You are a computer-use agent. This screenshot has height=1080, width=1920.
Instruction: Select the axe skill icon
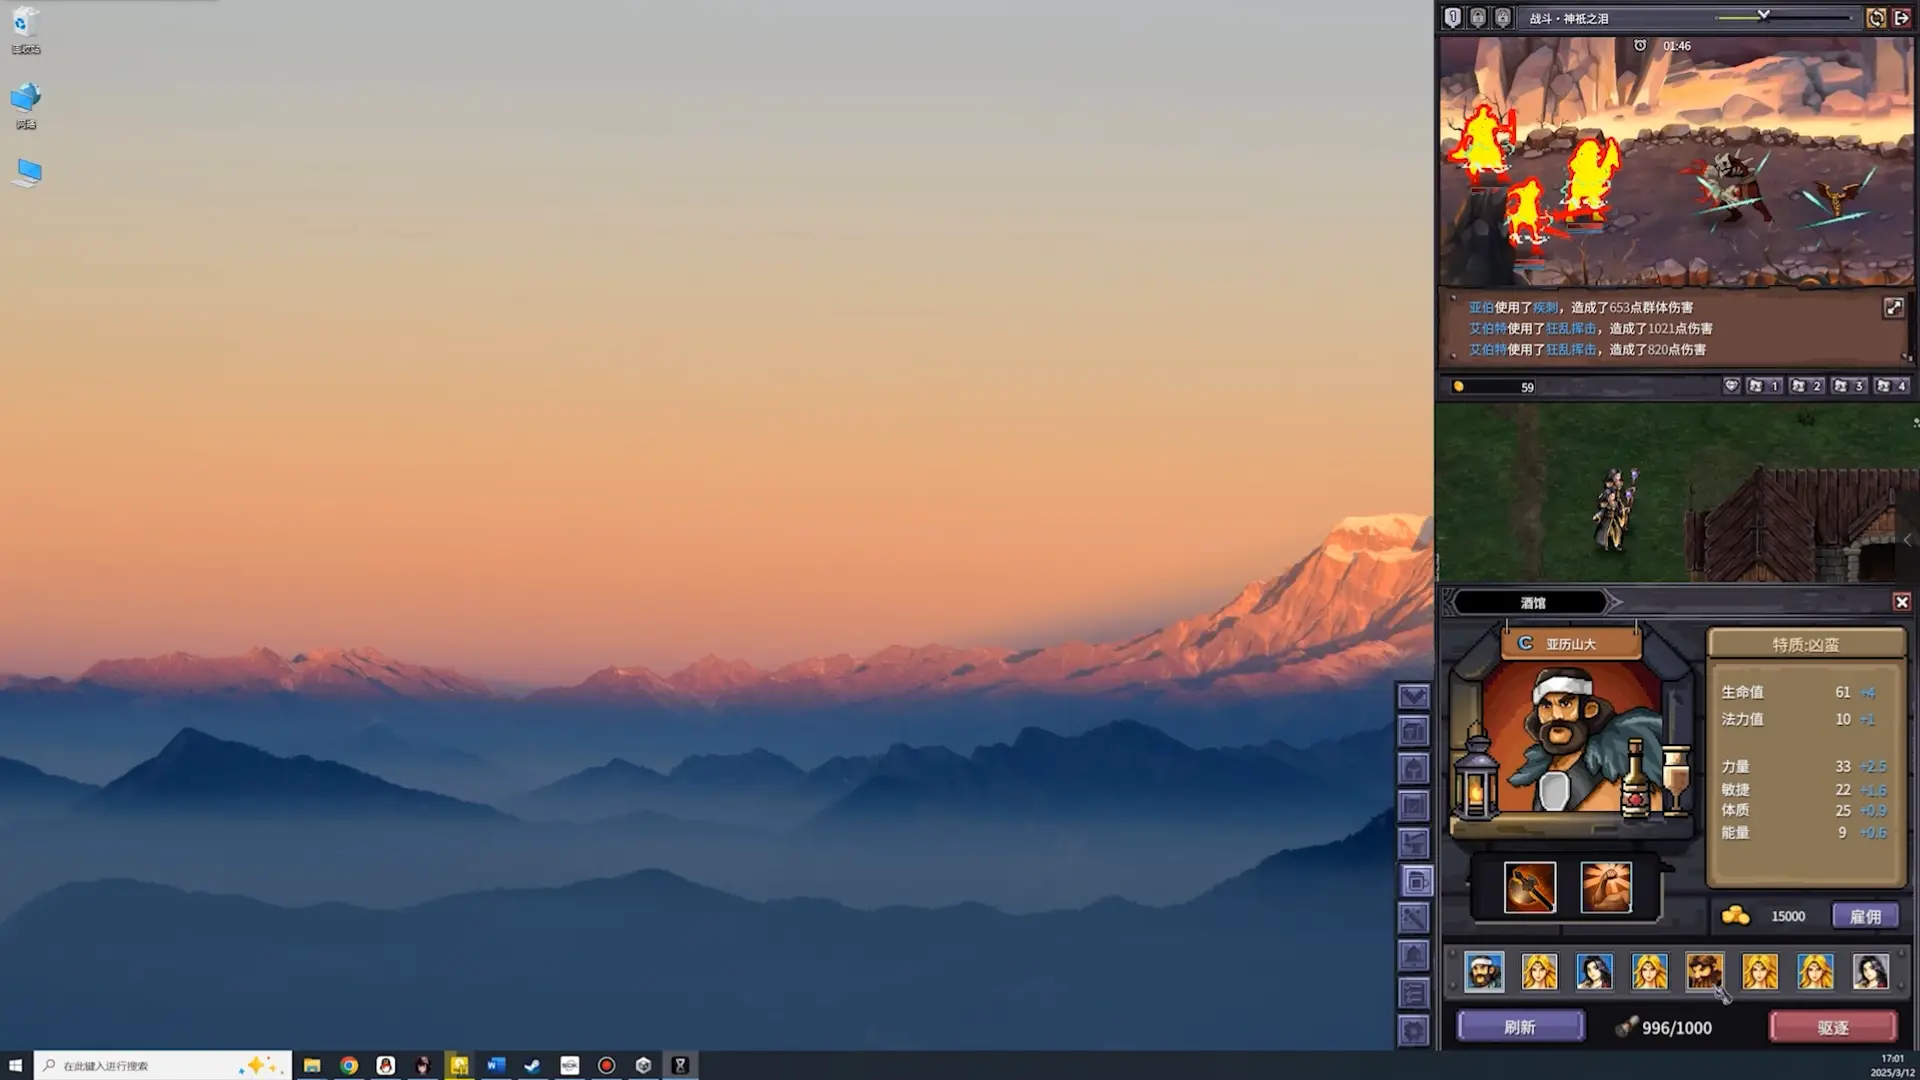(x=1530, y=887)
